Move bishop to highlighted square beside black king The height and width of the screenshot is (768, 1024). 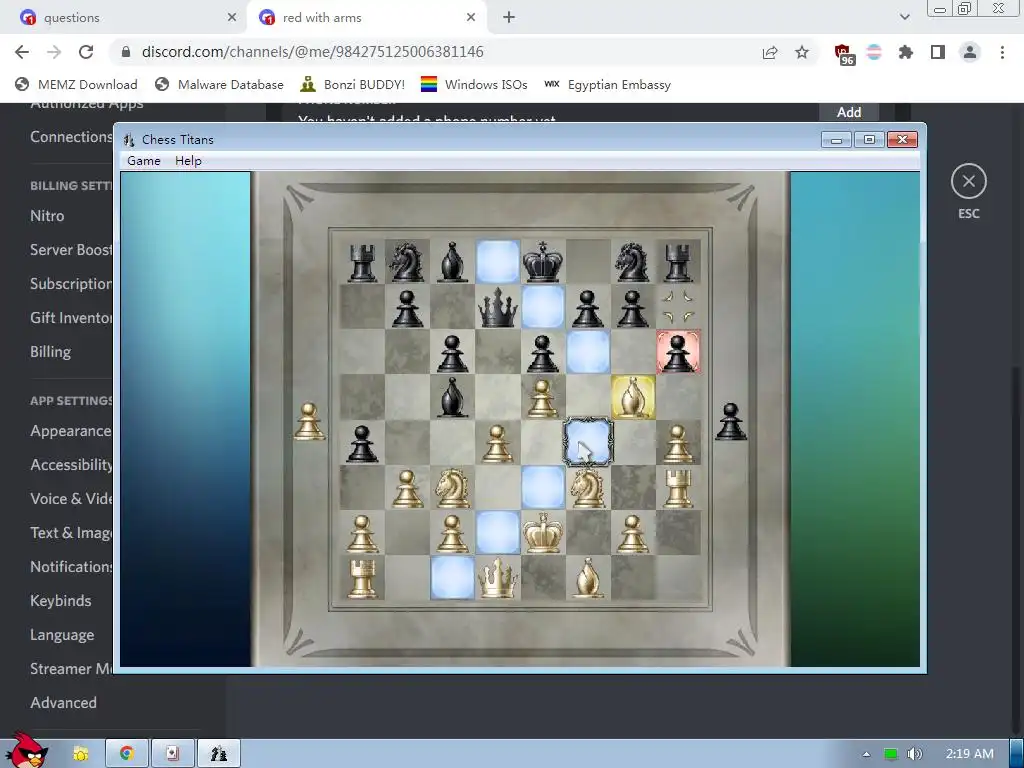point(498,261)
